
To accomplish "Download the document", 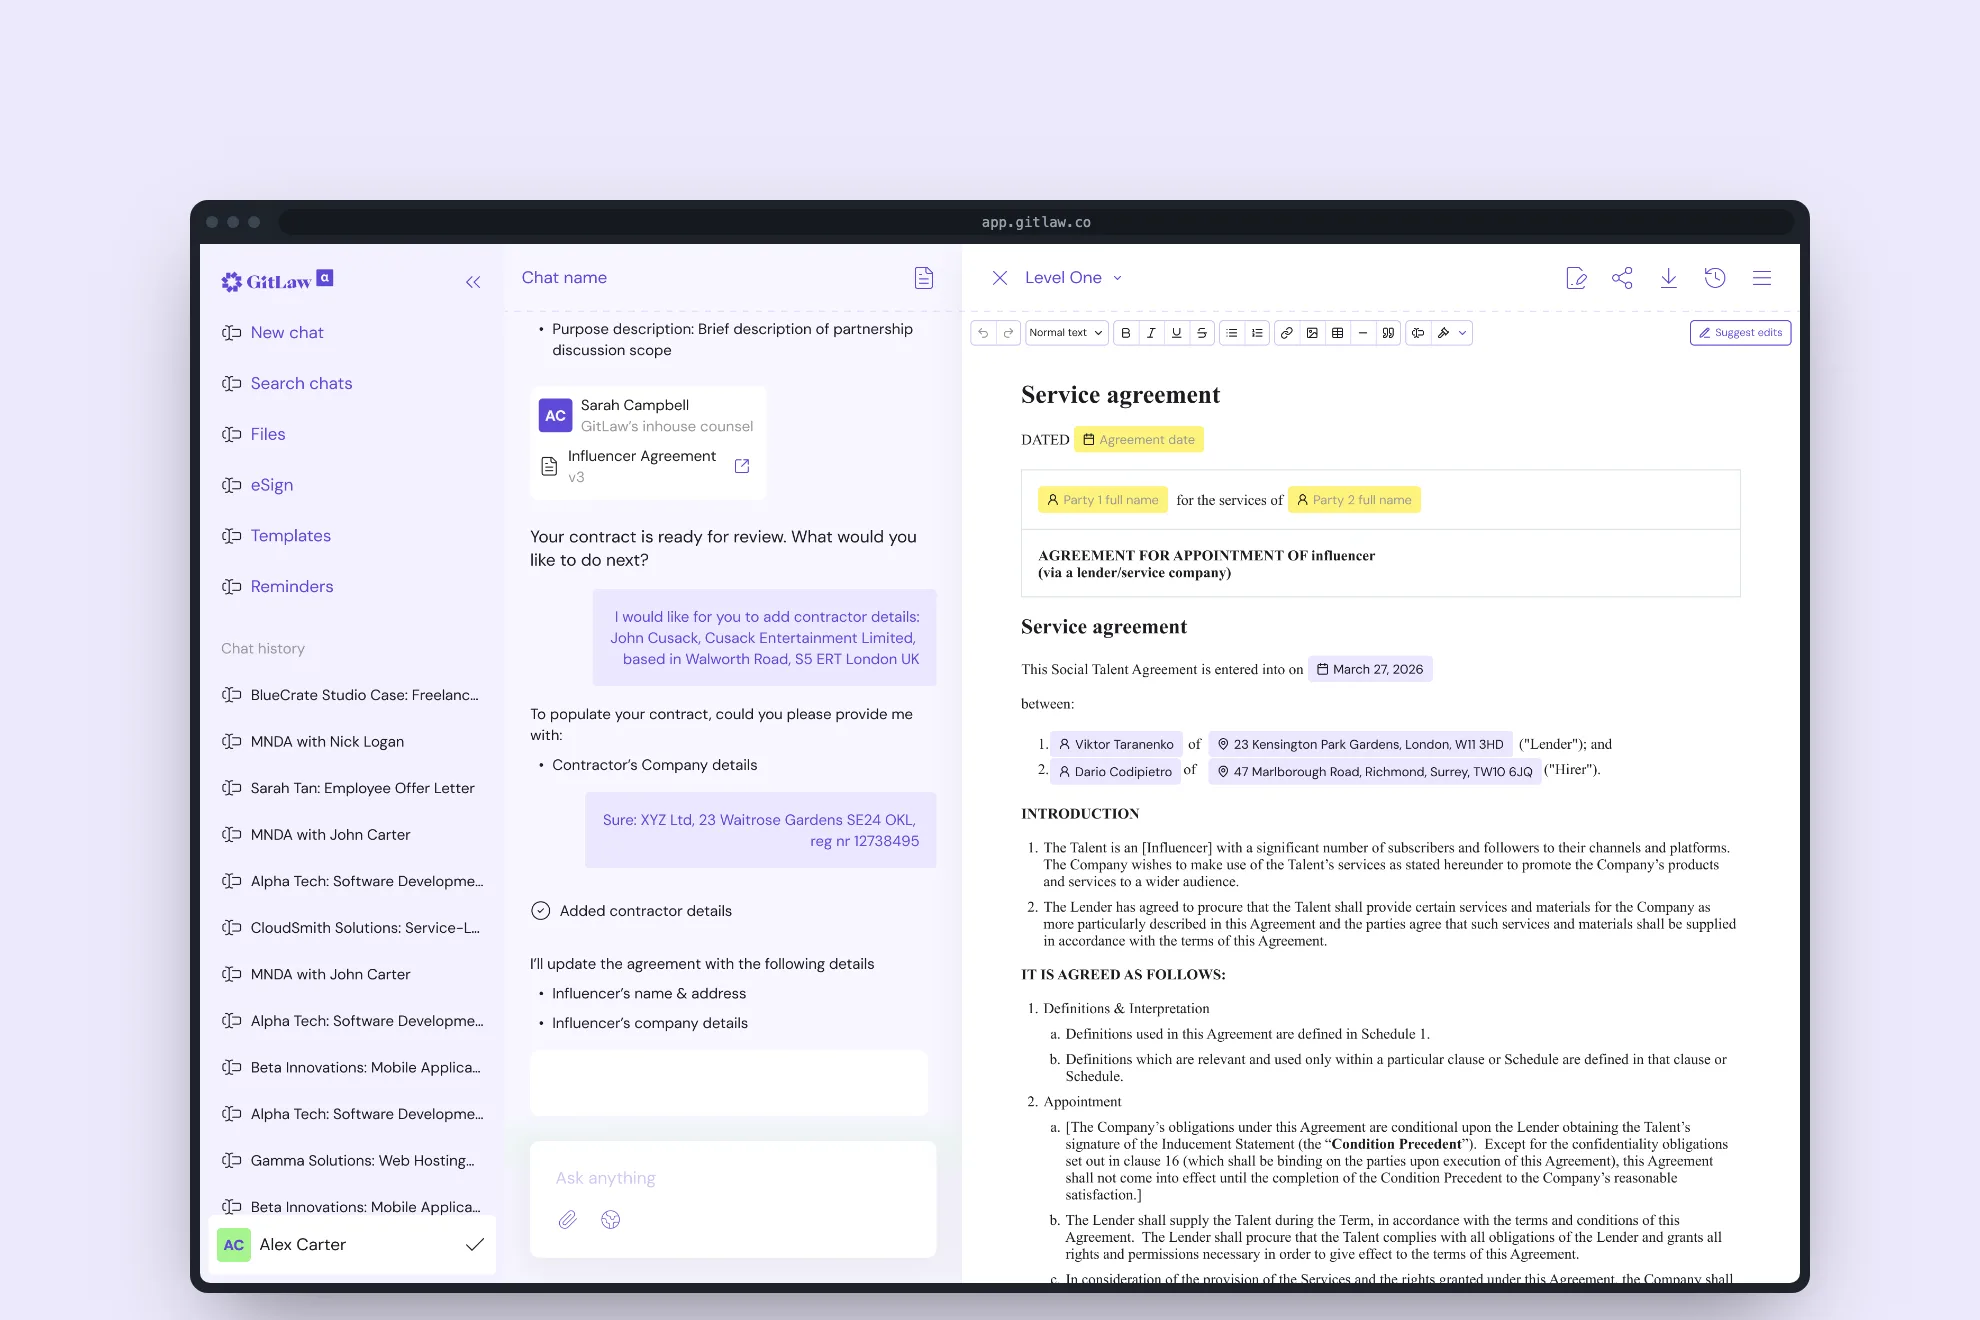I will pos(1669,278).
